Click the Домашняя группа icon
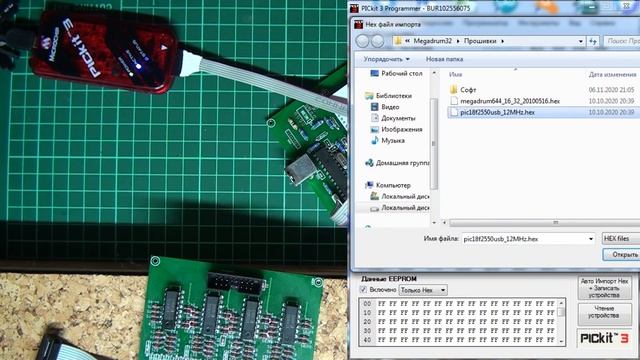The height and width of the screenshot is (360, 640). (x=369, y=163)
